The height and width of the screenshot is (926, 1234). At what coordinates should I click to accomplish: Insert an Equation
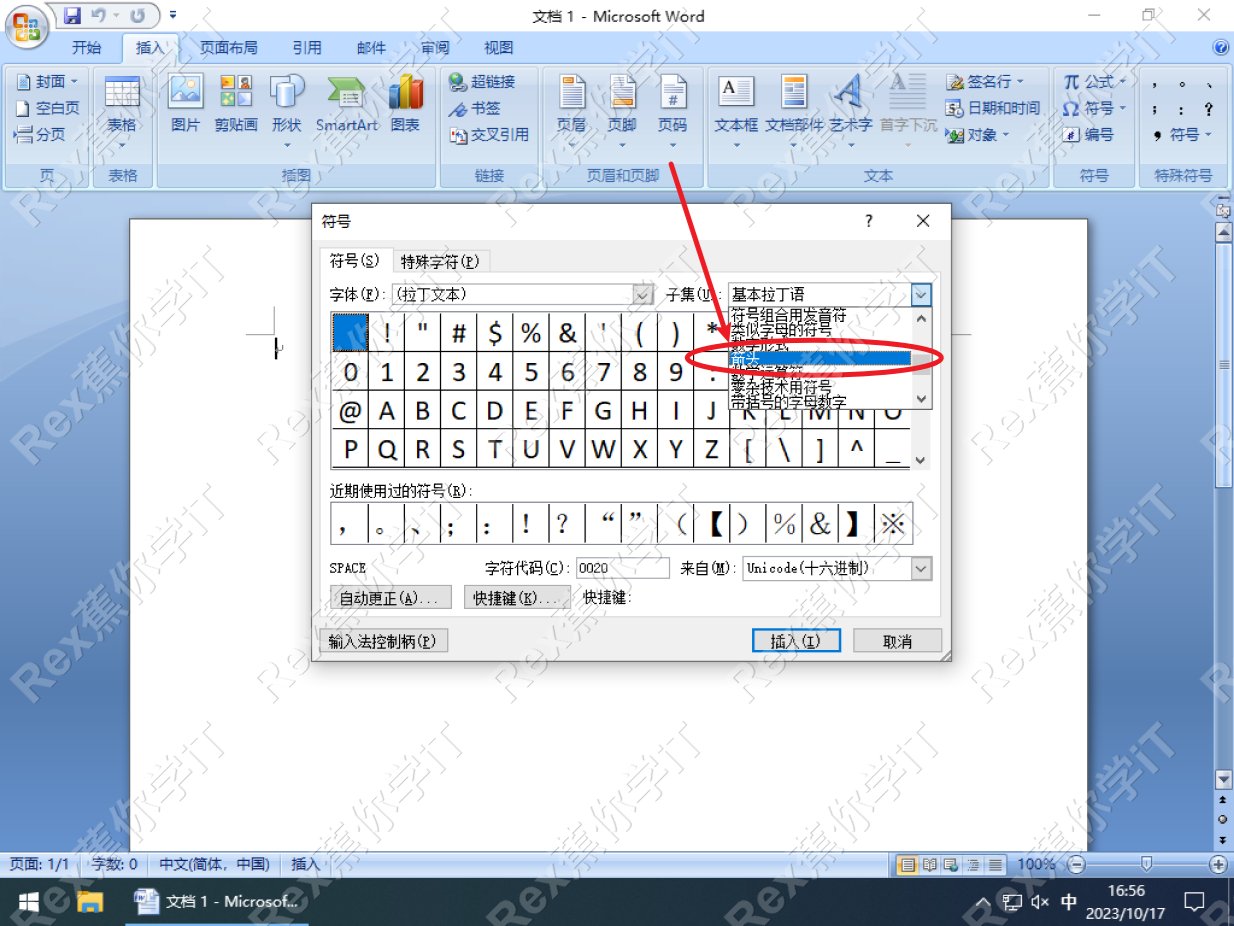pyautogui.click(x=1090, y=81)
